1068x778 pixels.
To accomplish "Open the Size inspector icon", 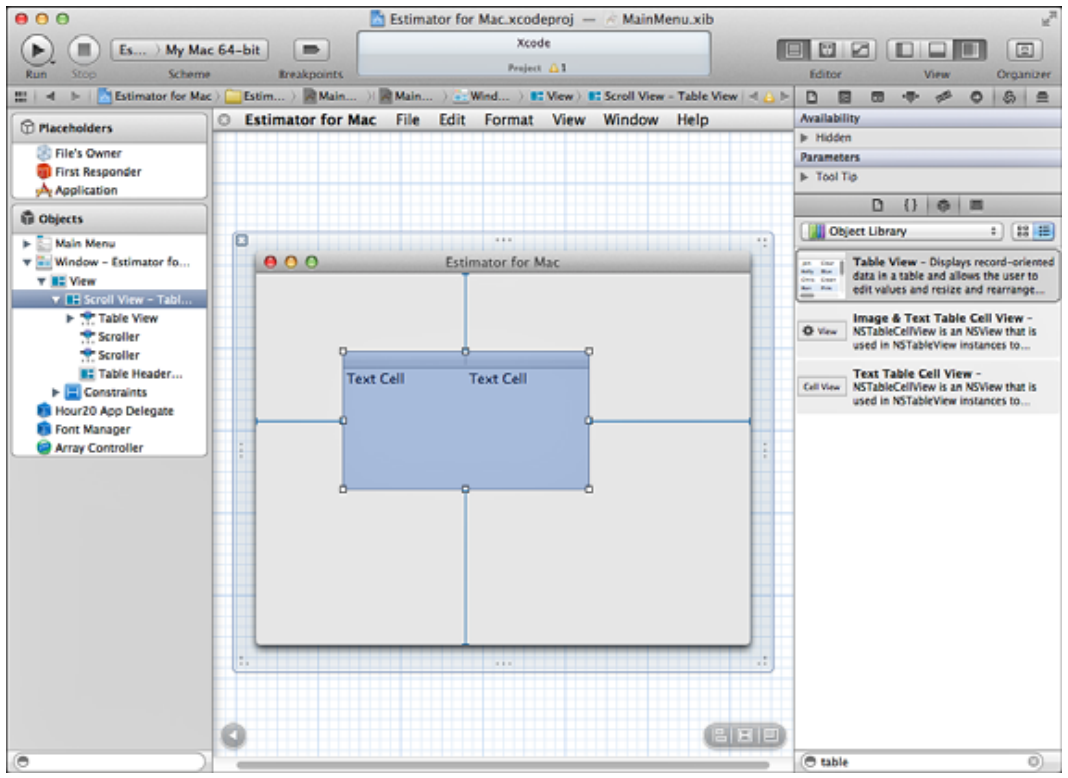I will click(x=943, y=97).
